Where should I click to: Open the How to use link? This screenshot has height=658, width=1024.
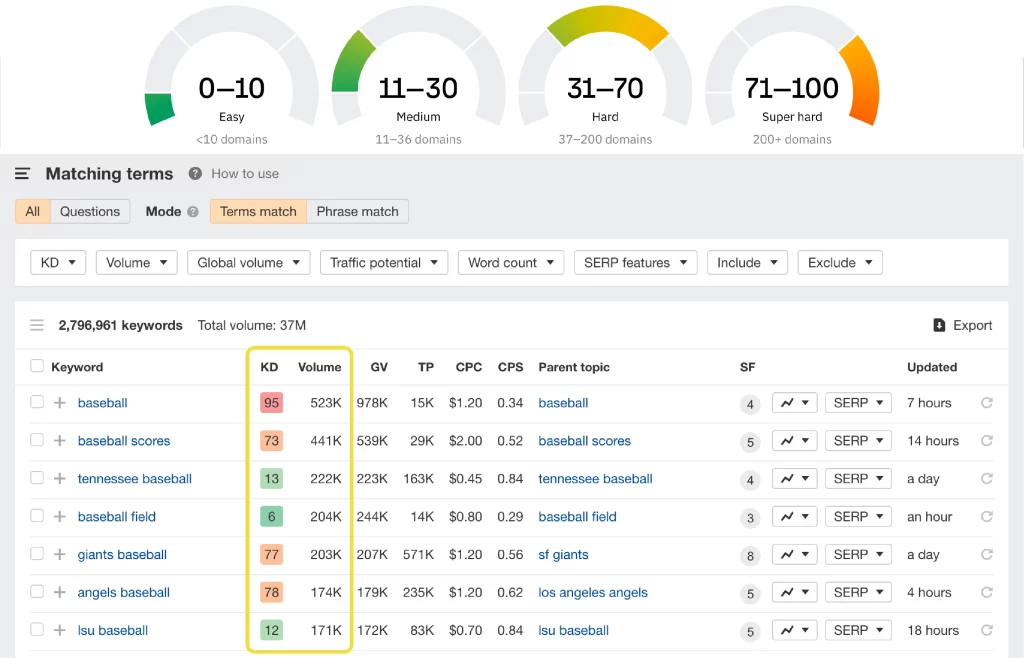pos(245,174)
